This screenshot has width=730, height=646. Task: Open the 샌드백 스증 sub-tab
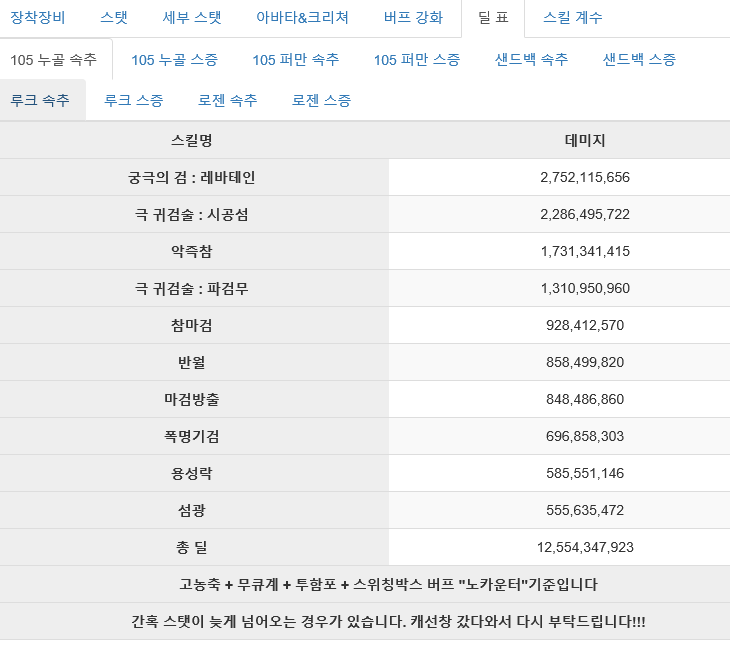(639, 60)
